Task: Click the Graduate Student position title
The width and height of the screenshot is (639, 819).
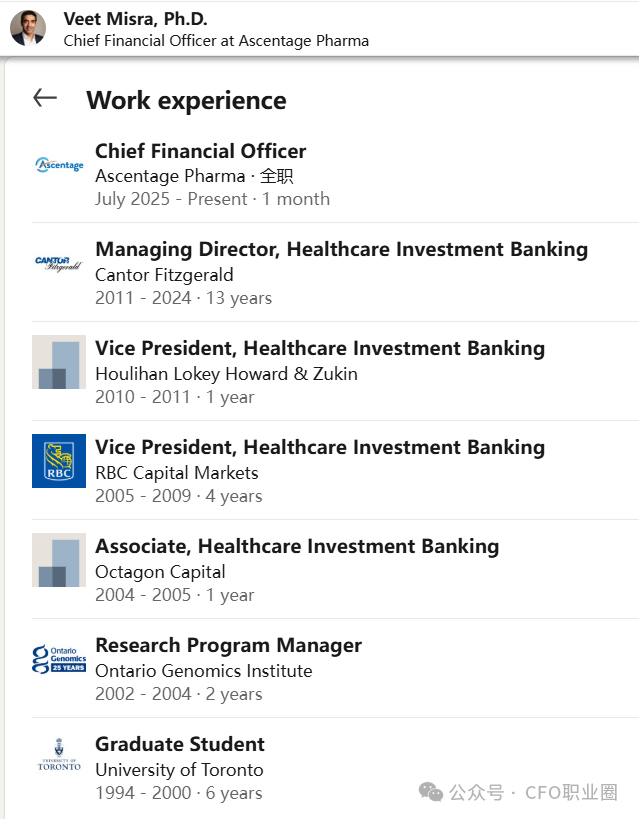Action: (x=180, y=744)
